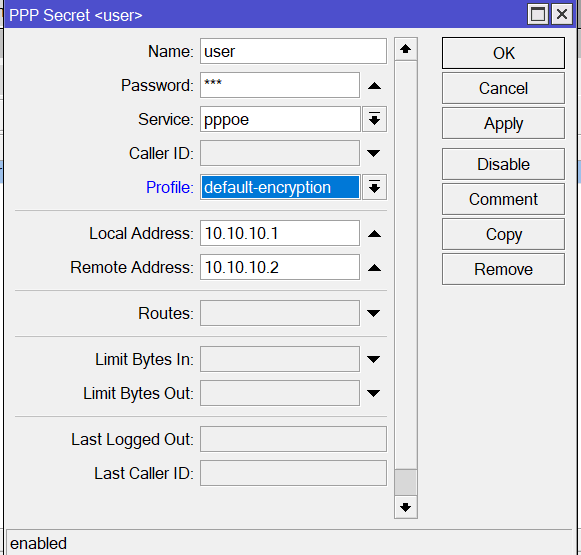Expand the Caller ID field arrow
Screen dimensions: 581x555
coord(374,153)
